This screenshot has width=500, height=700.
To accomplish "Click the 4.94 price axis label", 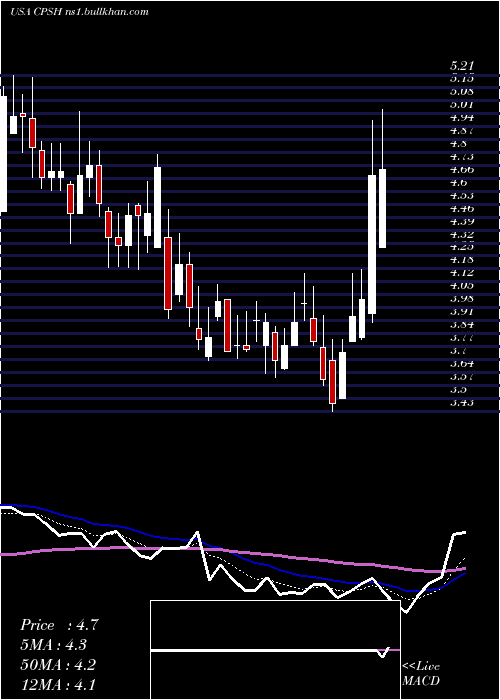I will point(462,118).
